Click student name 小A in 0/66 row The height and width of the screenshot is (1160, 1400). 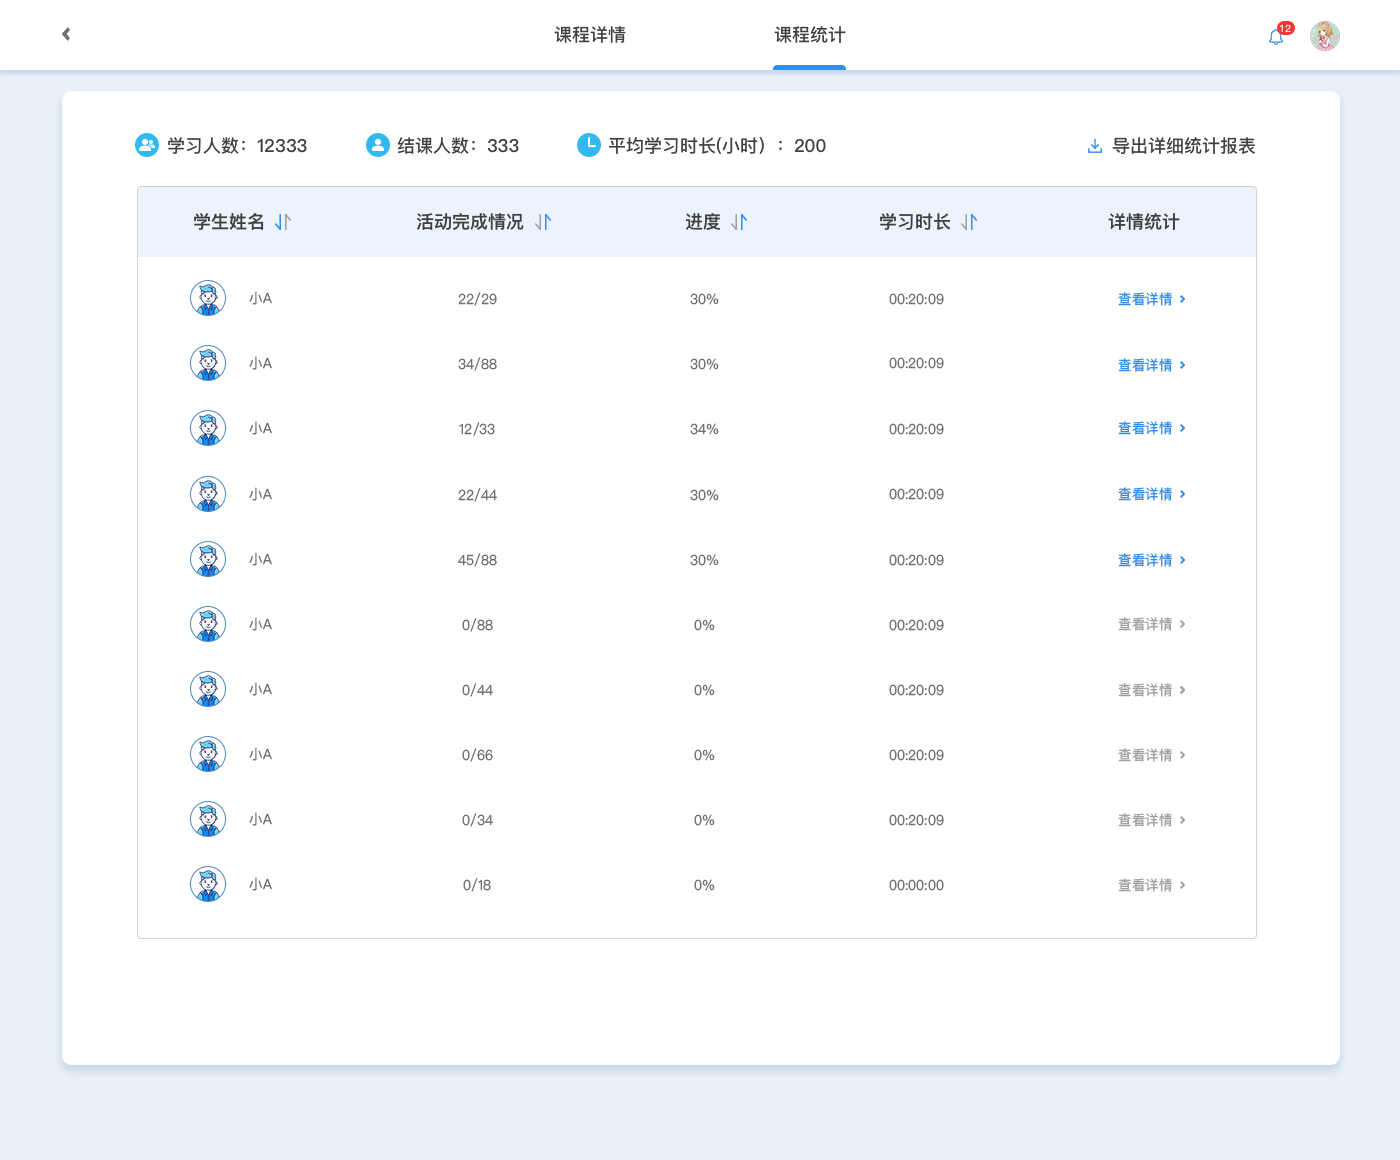pyautogui.click(x=260, y=754)
